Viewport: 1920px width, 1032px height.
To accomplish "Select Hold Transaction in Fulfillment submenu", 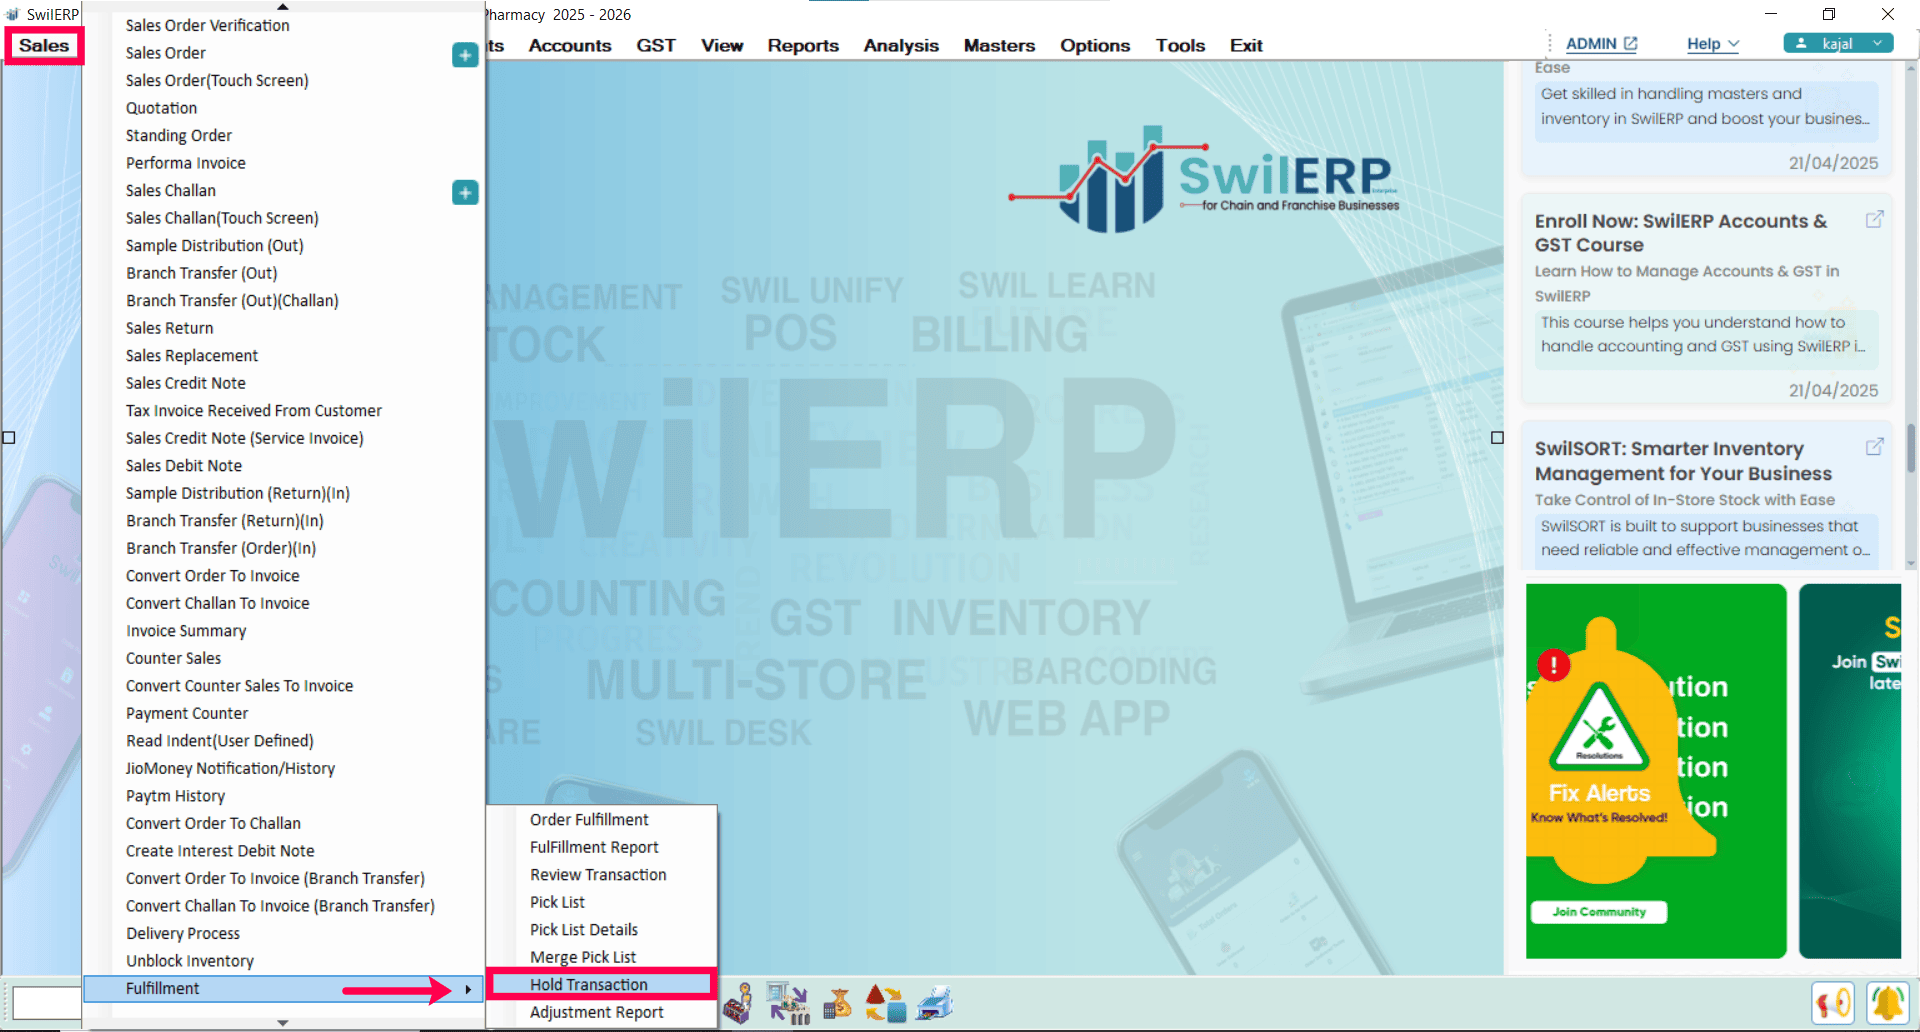I will tap(601, 985).
